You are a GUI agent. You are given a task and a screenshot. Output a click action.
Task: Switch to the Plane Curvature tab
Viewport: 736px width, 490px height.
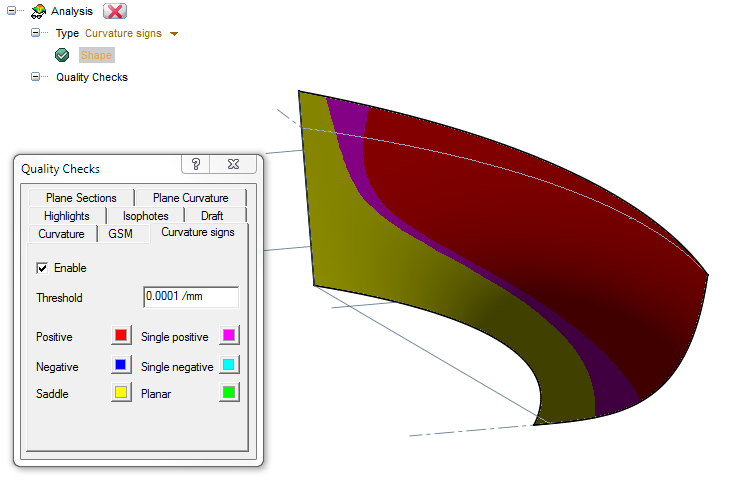pyautogui.click(x=190, y=198)
